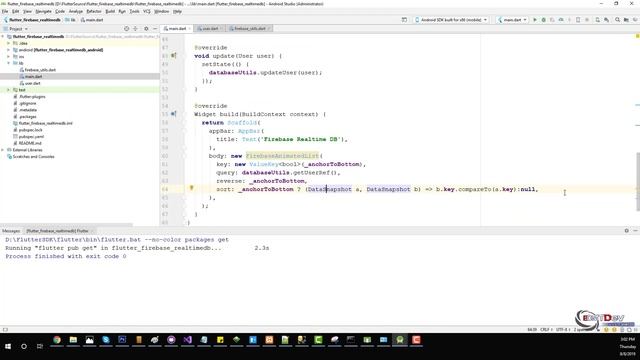Viewport: 640px width, 360px height.
Task: Expand the android folder in project tree
Action: [x=8, y=50]
